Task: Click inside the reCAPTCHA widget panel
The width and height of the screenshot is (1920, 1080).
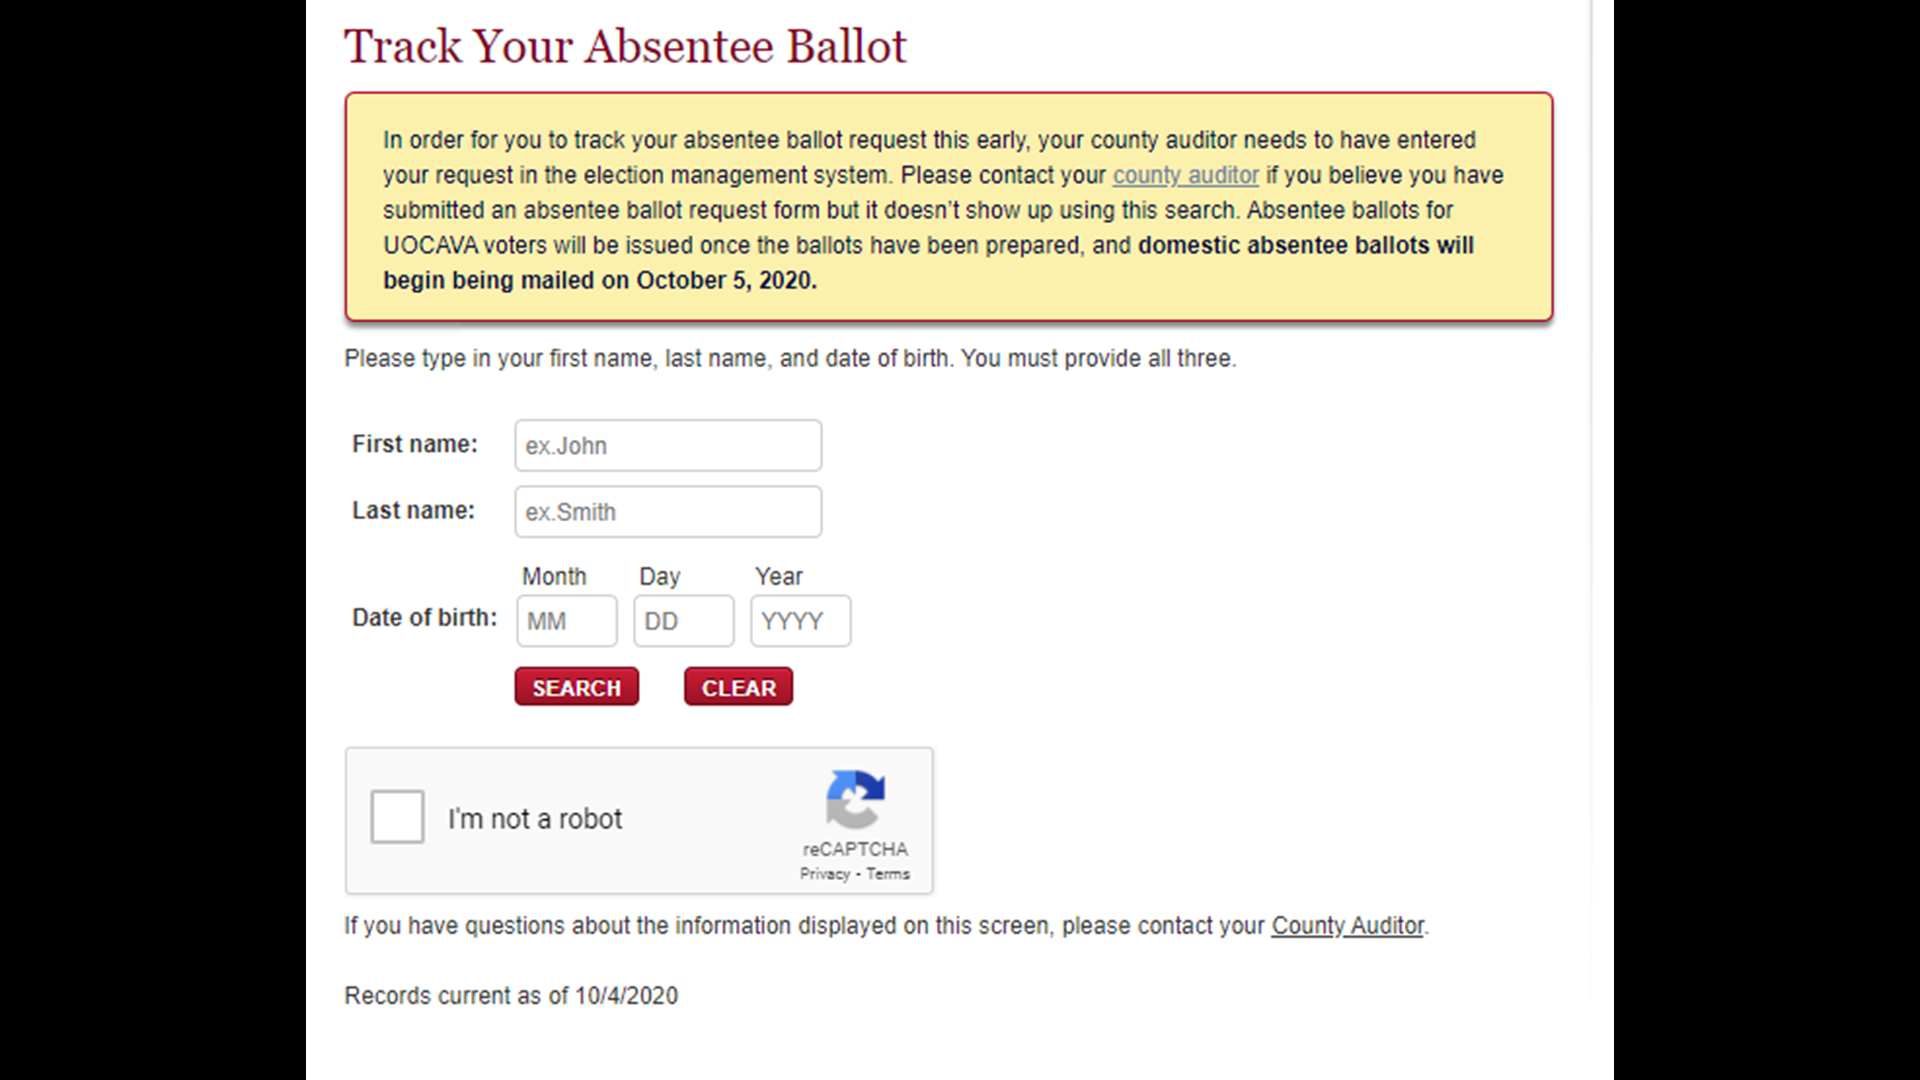Action: [639, 820]
